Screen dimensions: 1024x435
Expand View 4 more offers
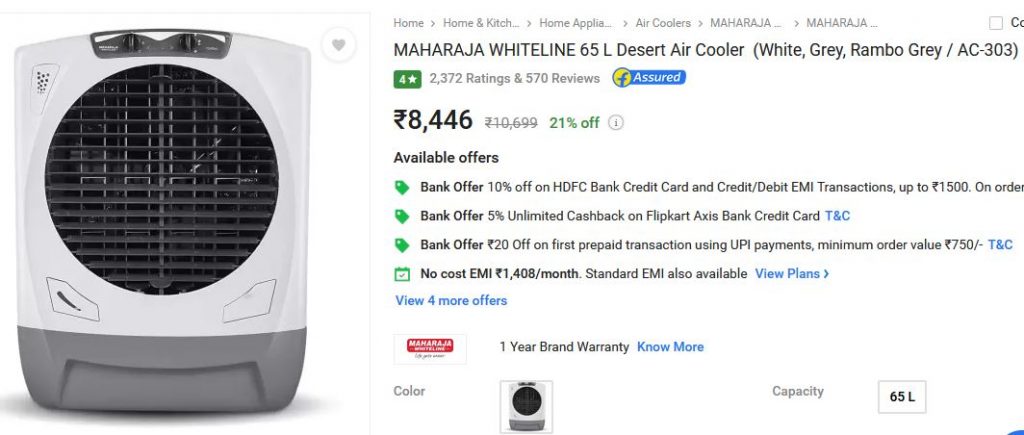451,300
